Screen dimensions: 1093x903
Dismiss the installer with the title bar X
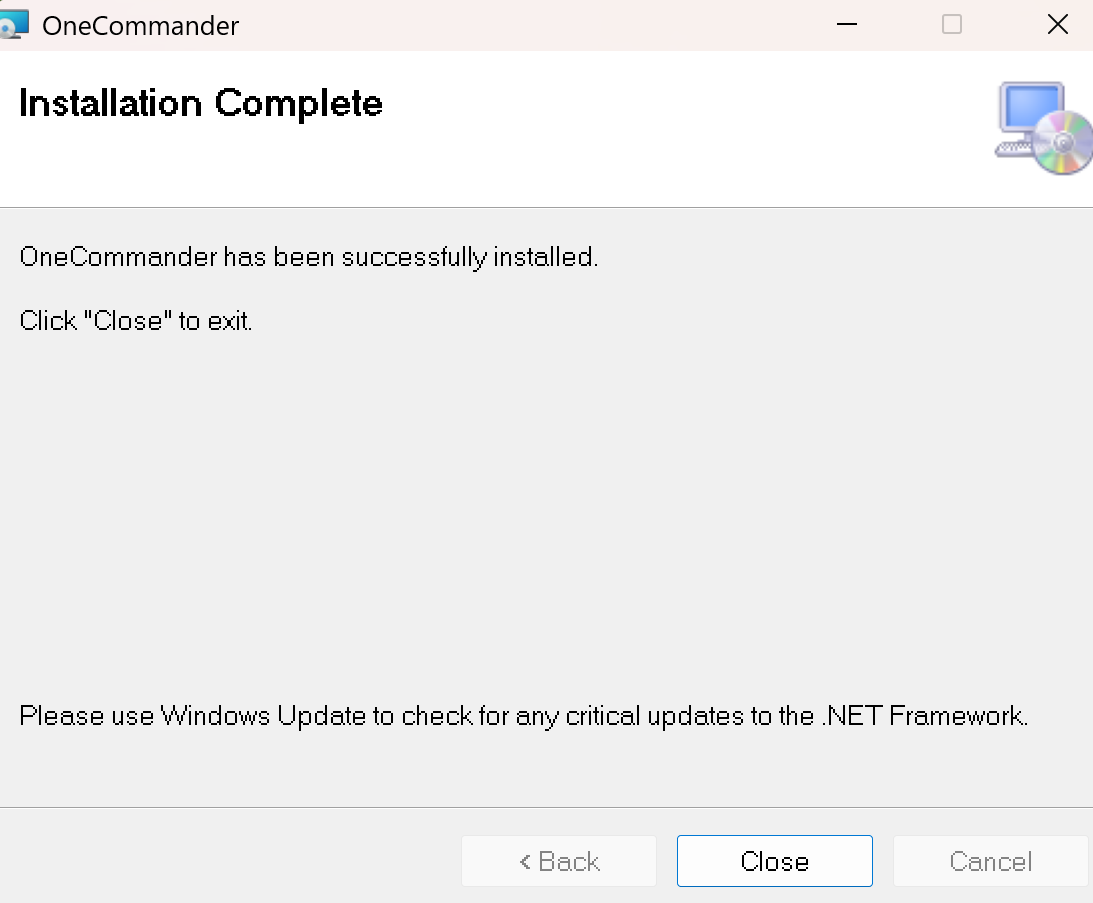[x=1057, y=25]
